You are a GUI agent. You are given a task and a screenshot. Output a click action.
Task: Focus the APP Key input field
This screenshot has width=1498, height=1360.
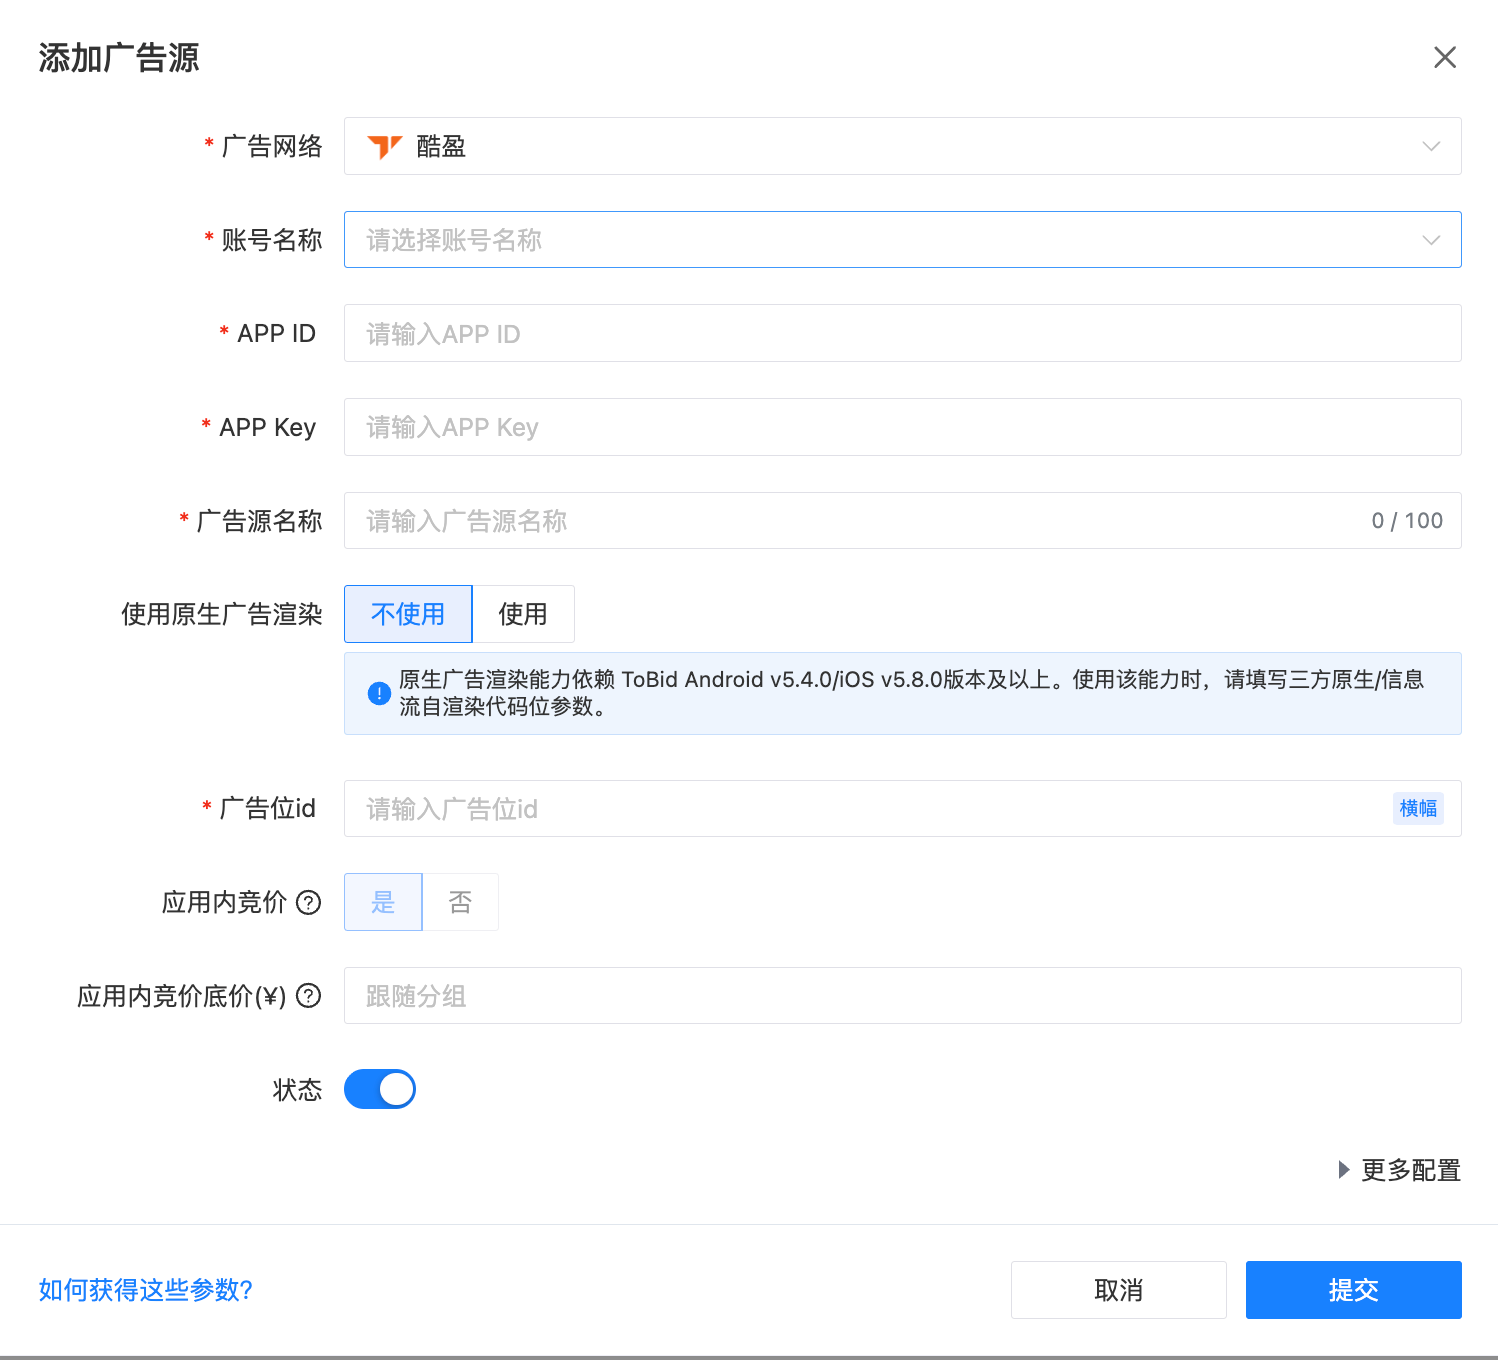[x=902, y=427]
